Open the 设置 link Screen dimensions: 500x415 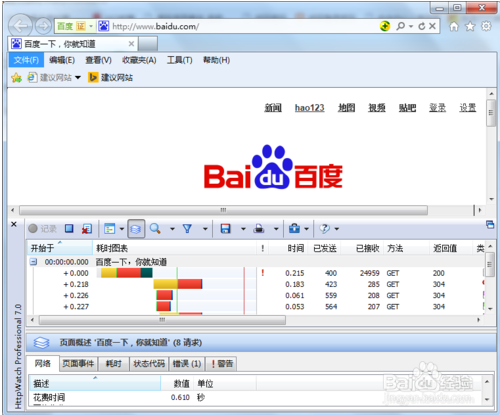(x=468, y=108)
